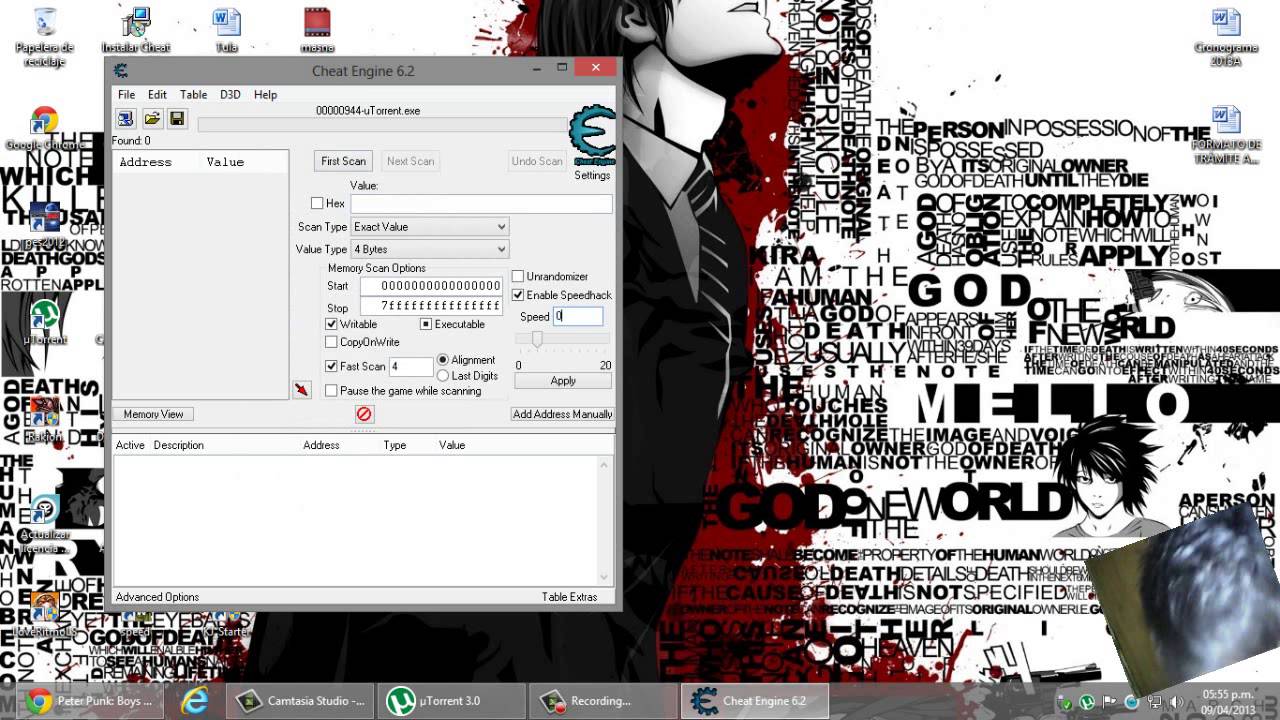Enable the Hex checkbox
The height and width of the screenshot is (720, 1280).
coord(317,203)
